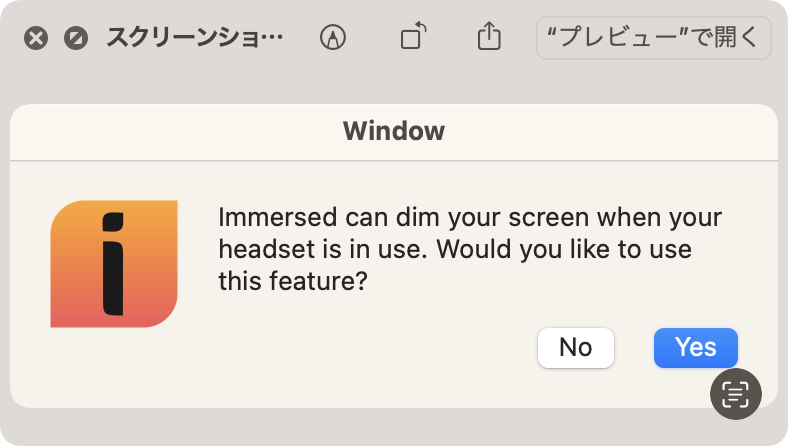Image resolution: width=788 pixels, height=446 pixels.
Task: Click the "Window" dialog title
Action: coord(394,131)
